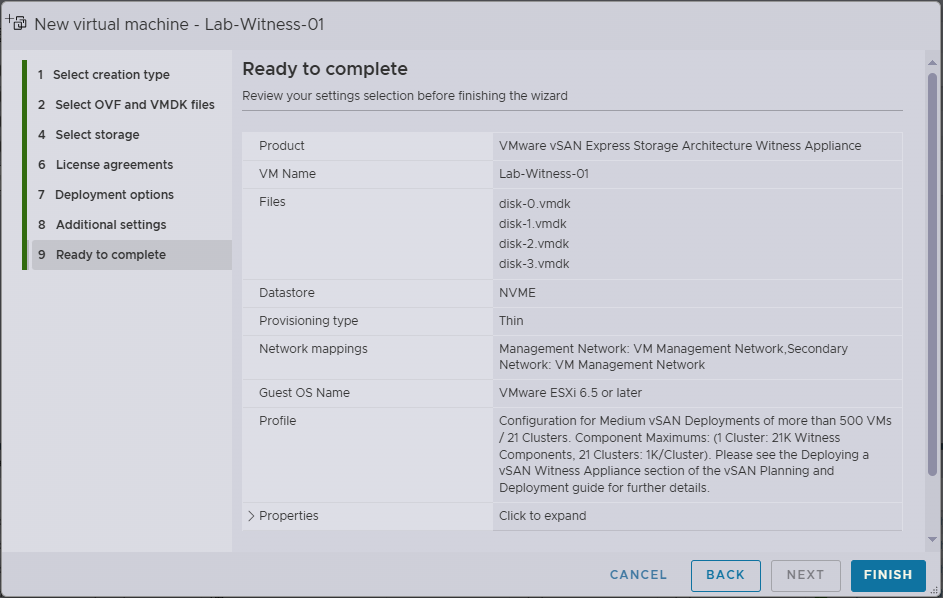This screenshot has width=943, height=598.
Task: Click the scrollbar down arrow
Action: 932,539
